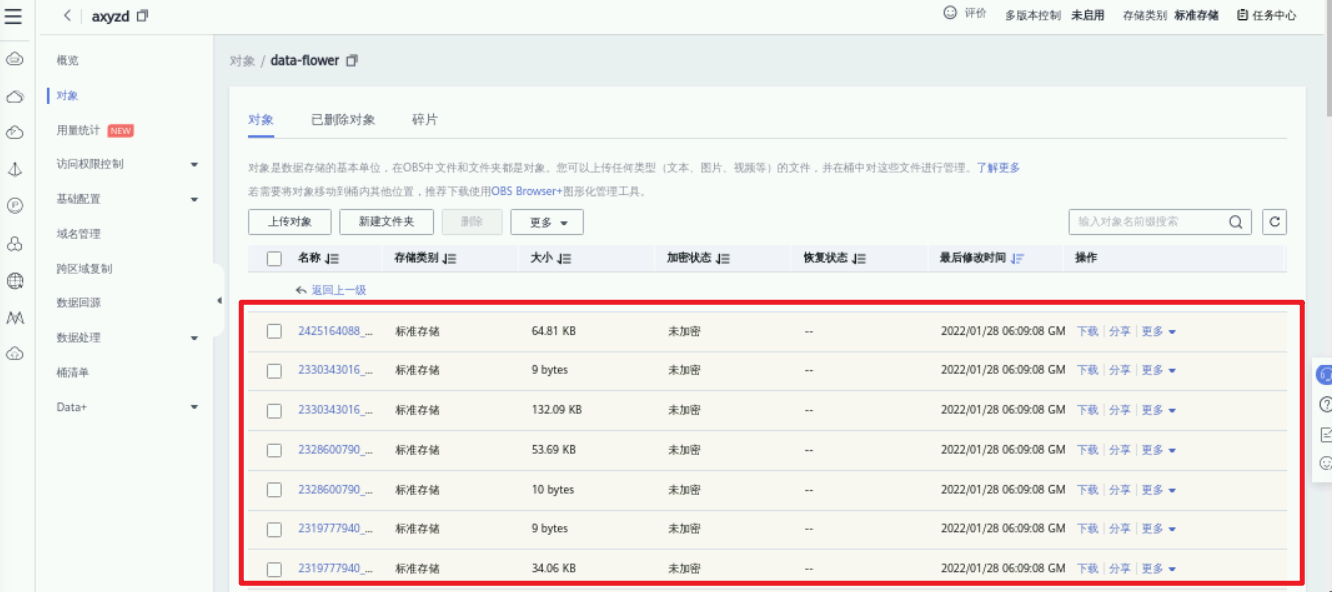This screenshot has height=592, width=1332.
Task: Open the toolbar 更多 dropdown
Action: tap(547, 222)
